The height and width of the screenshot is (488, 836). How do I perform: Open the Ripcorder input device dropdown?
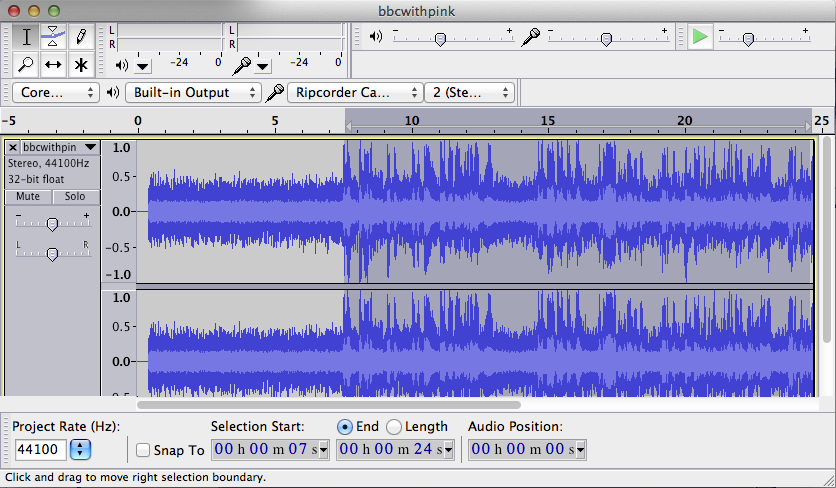[355, 92]
